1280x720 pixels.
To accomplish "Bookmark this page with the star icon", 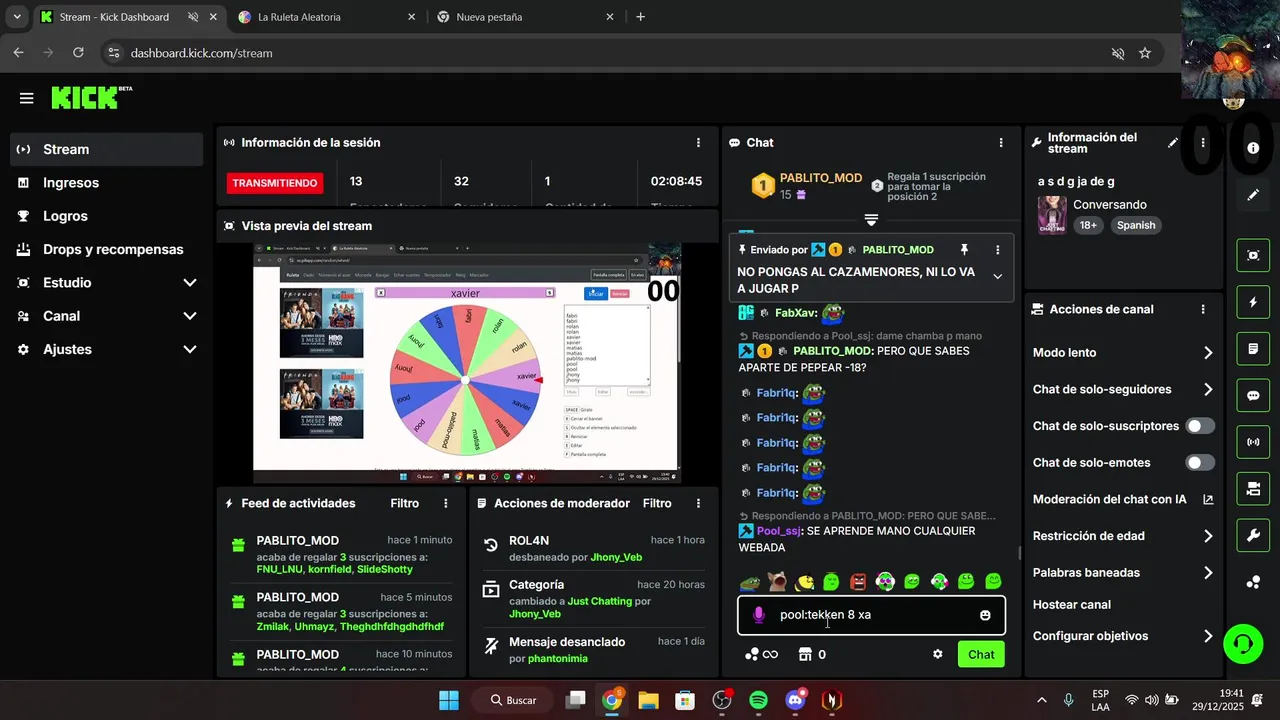I will pos(1145,53).
